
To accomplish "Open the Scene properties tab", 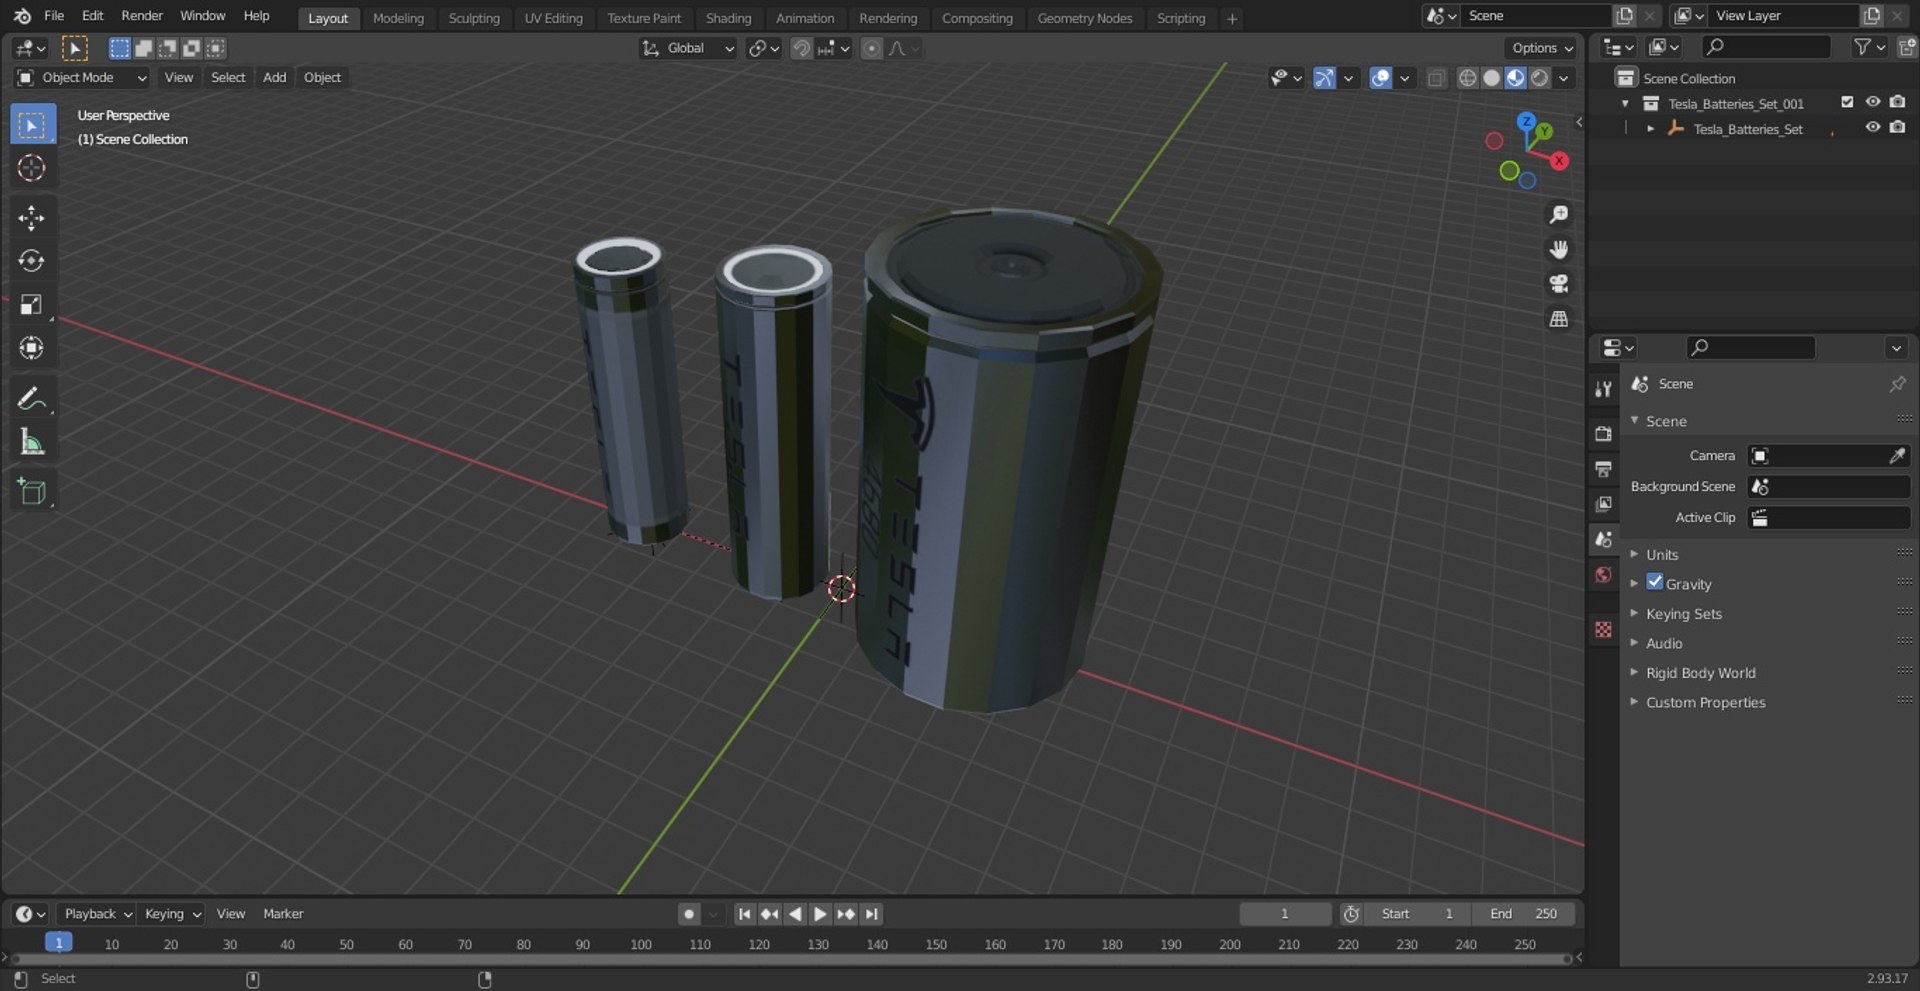I will (1604, 540).
